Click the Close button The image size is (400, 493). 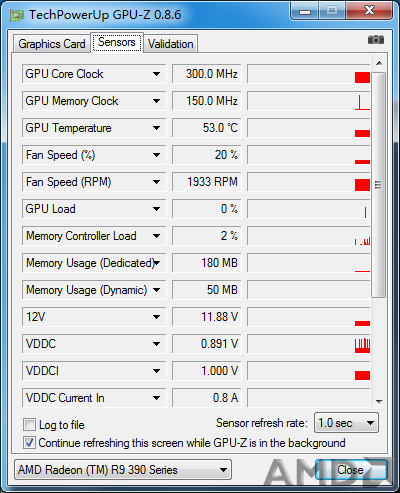coord(351,470)
